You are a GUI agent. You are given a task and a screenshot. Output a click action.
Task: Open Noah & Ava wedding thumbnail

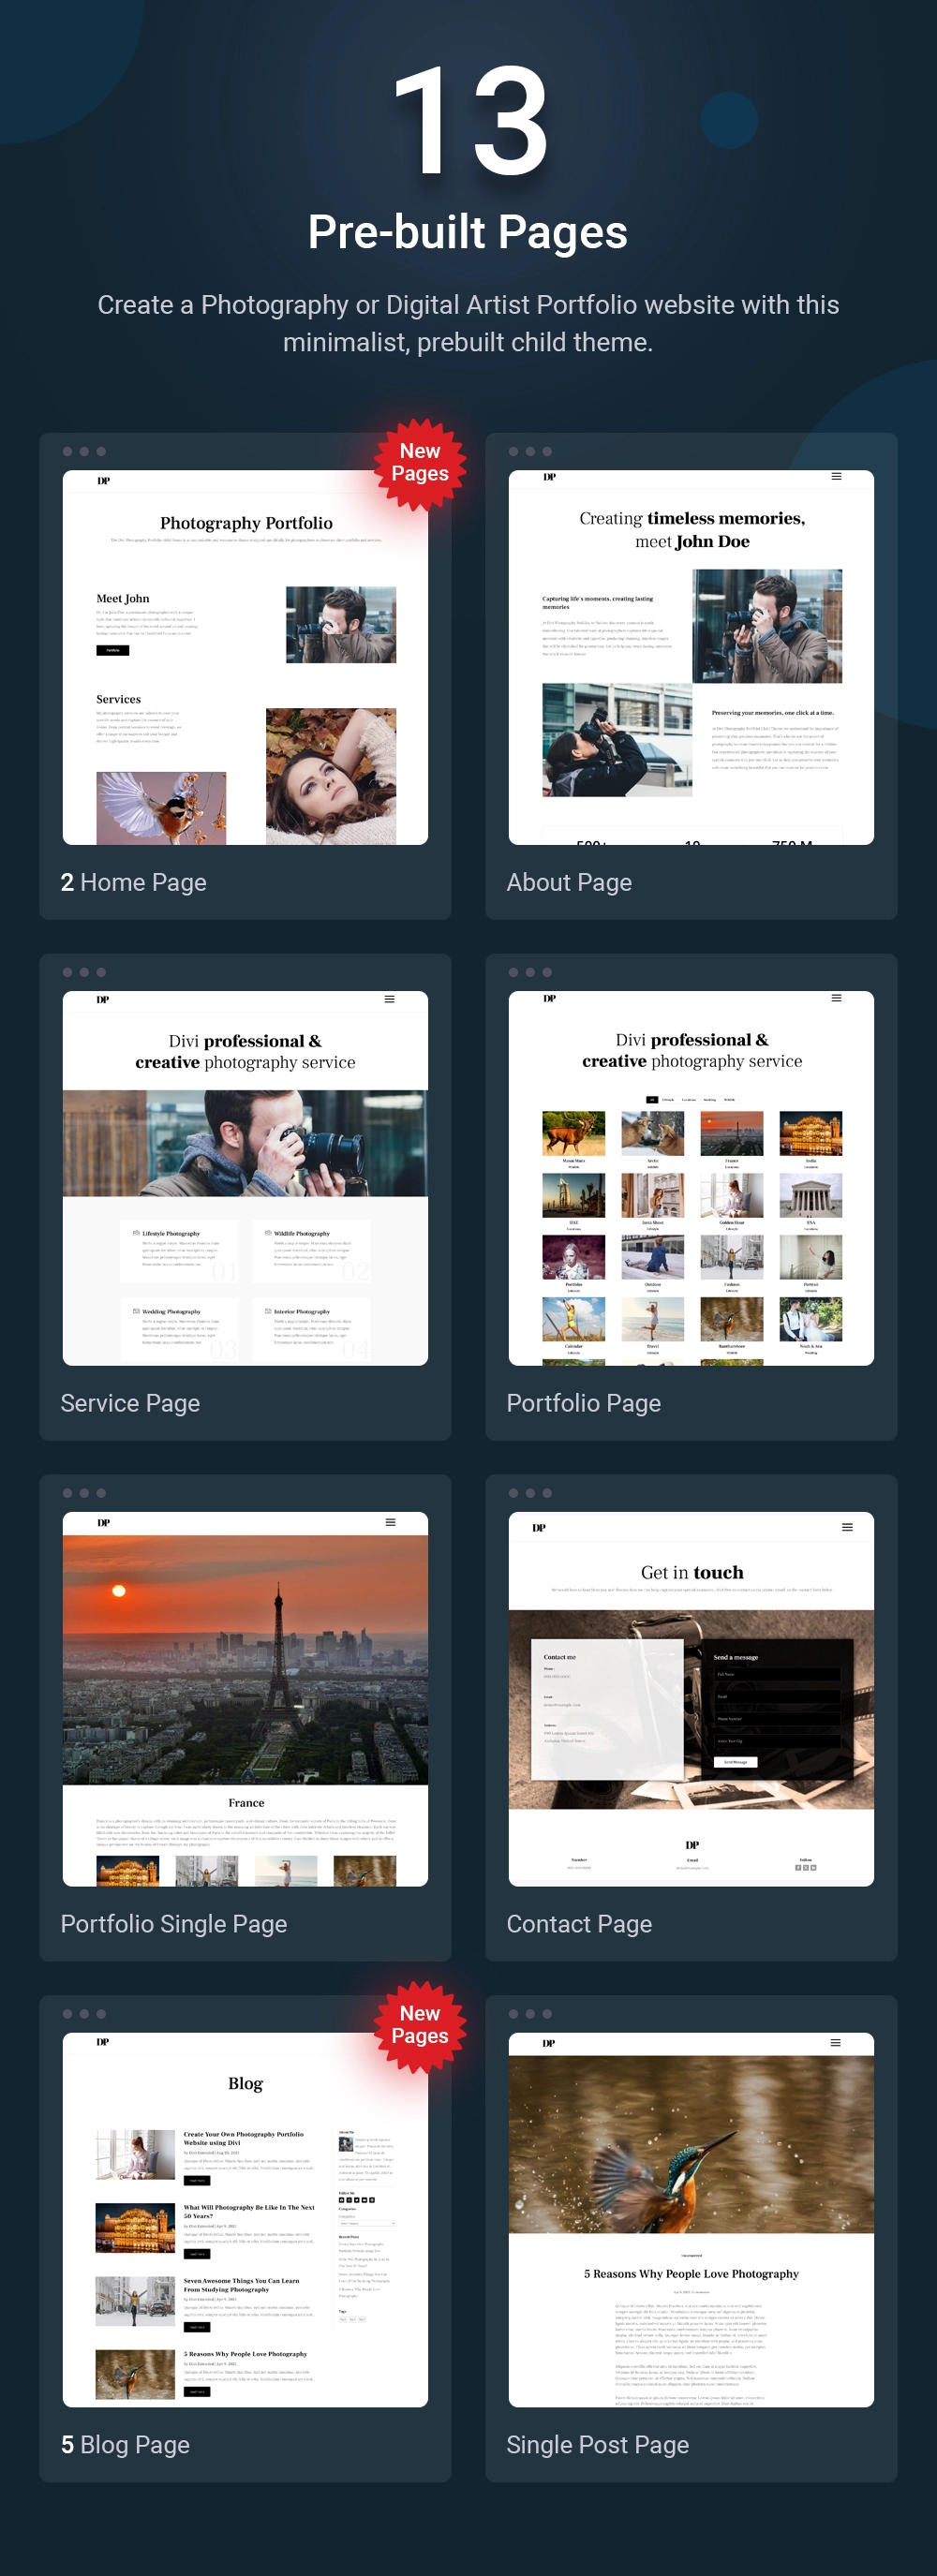click(810, 1319)
